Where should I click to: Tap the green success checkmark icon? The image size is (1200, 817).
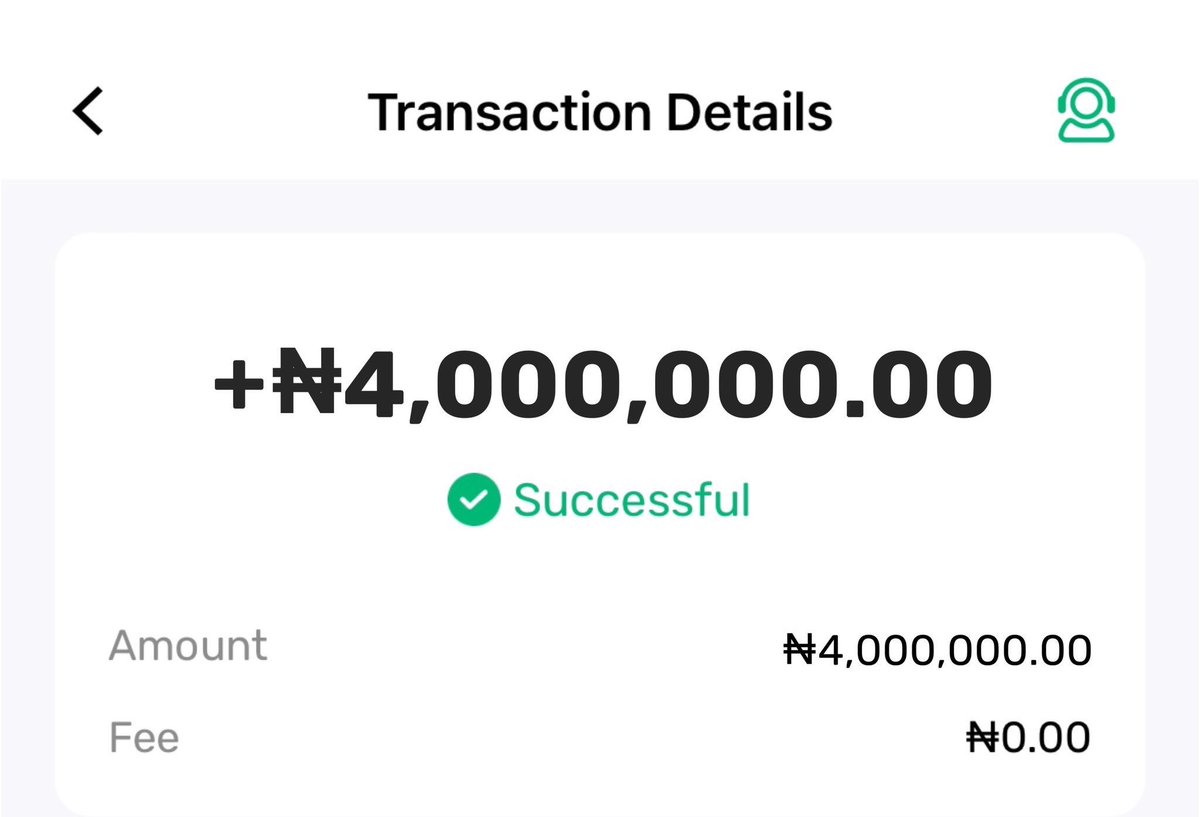pos(473,499)
